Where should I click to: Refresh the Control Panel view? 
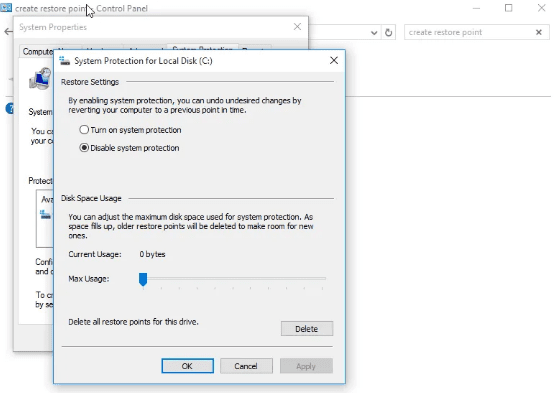[388, 33]
